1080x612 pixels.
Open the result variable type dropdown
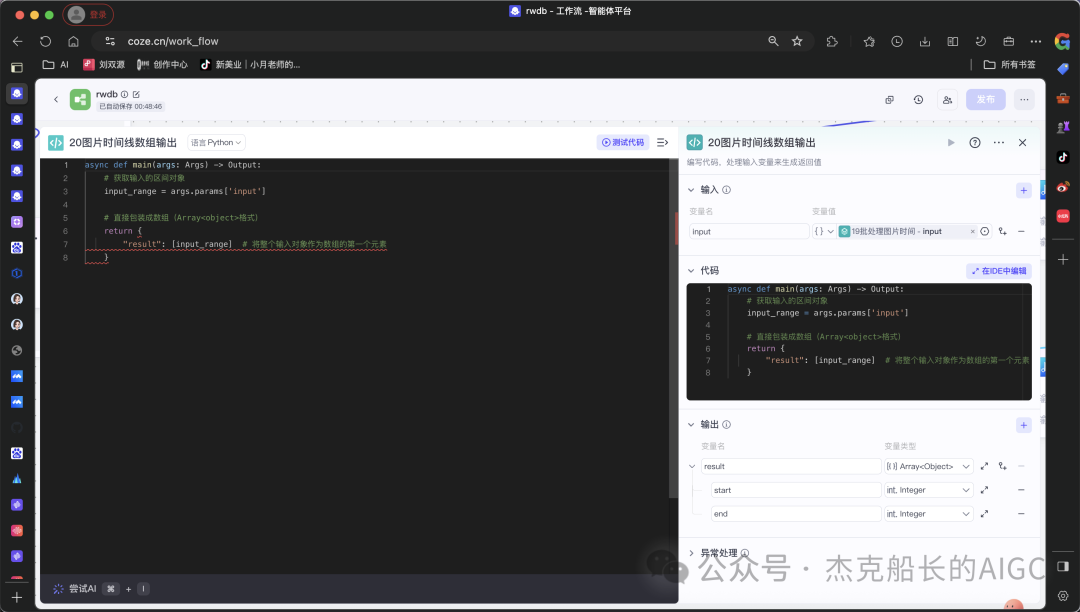928,466
